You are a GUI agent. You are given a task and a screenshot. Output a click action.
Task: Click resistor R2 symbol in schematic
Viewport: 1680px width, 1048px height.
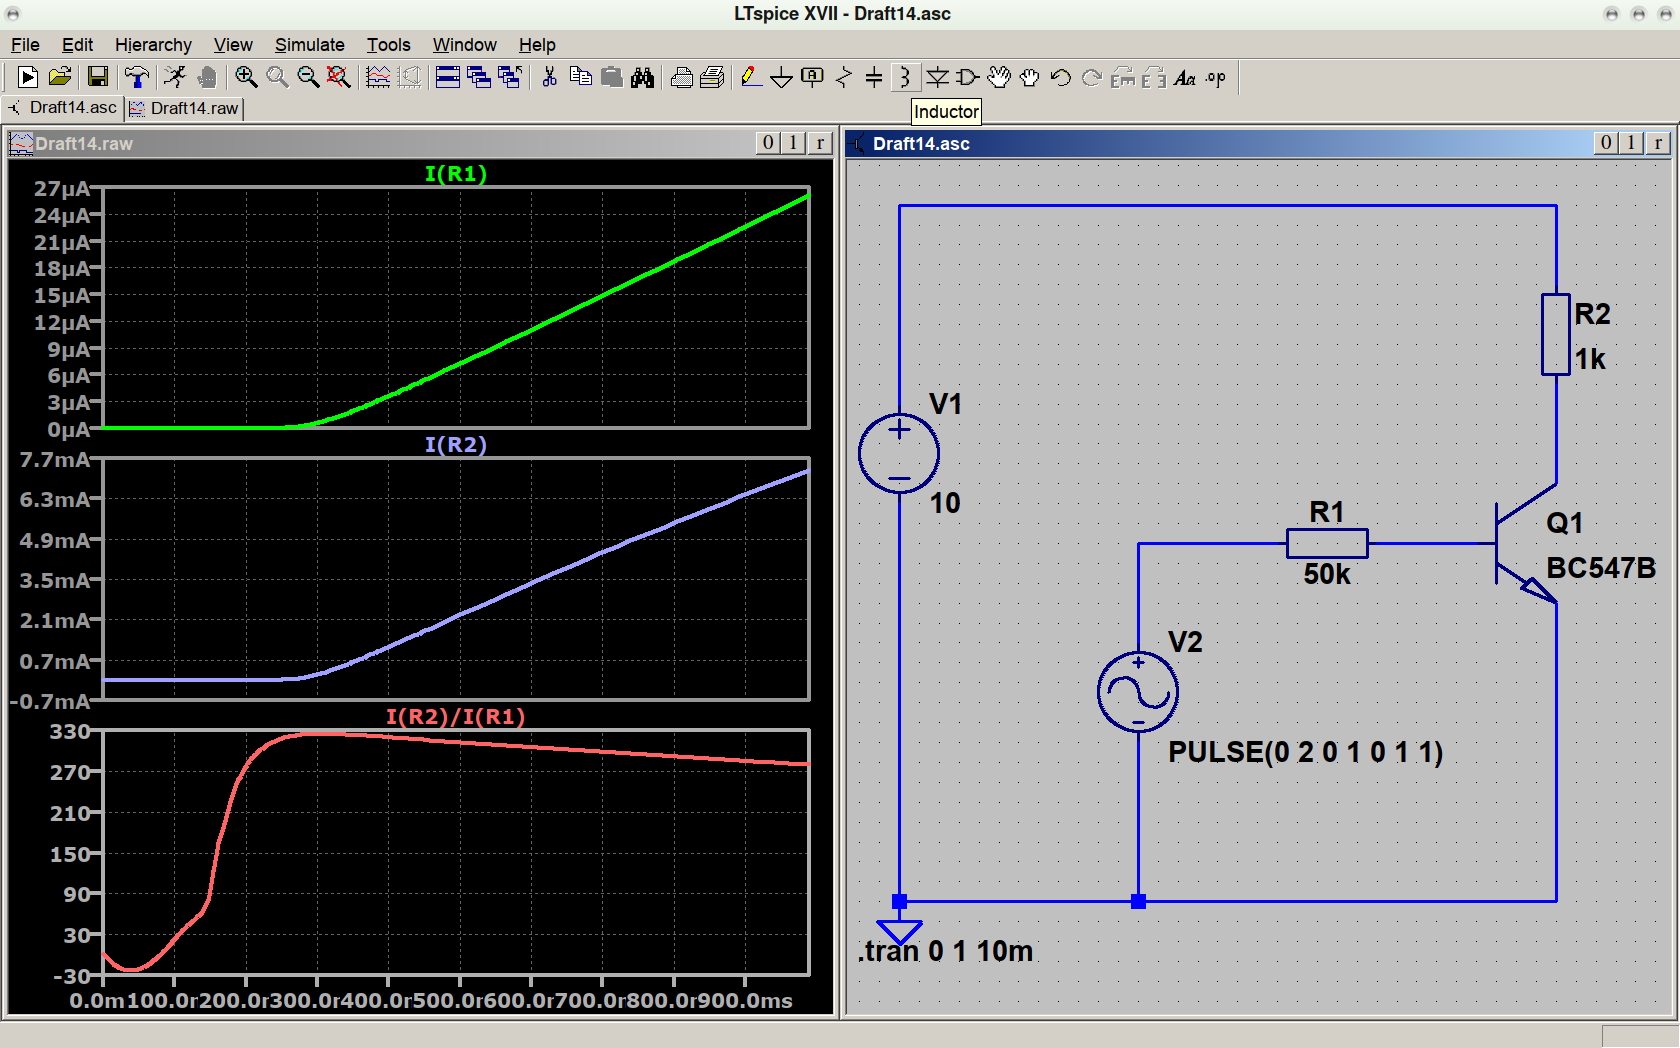(x=1556, y=335)
